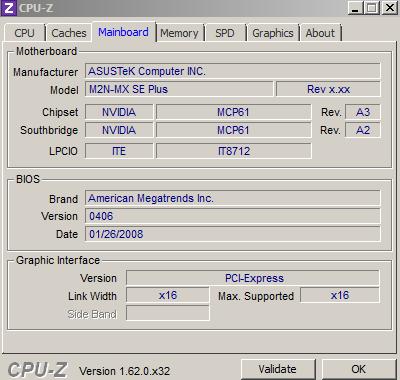Close the CPU-Z window
400x380 pixels.
pyautogui.click(x=389, y=8)
